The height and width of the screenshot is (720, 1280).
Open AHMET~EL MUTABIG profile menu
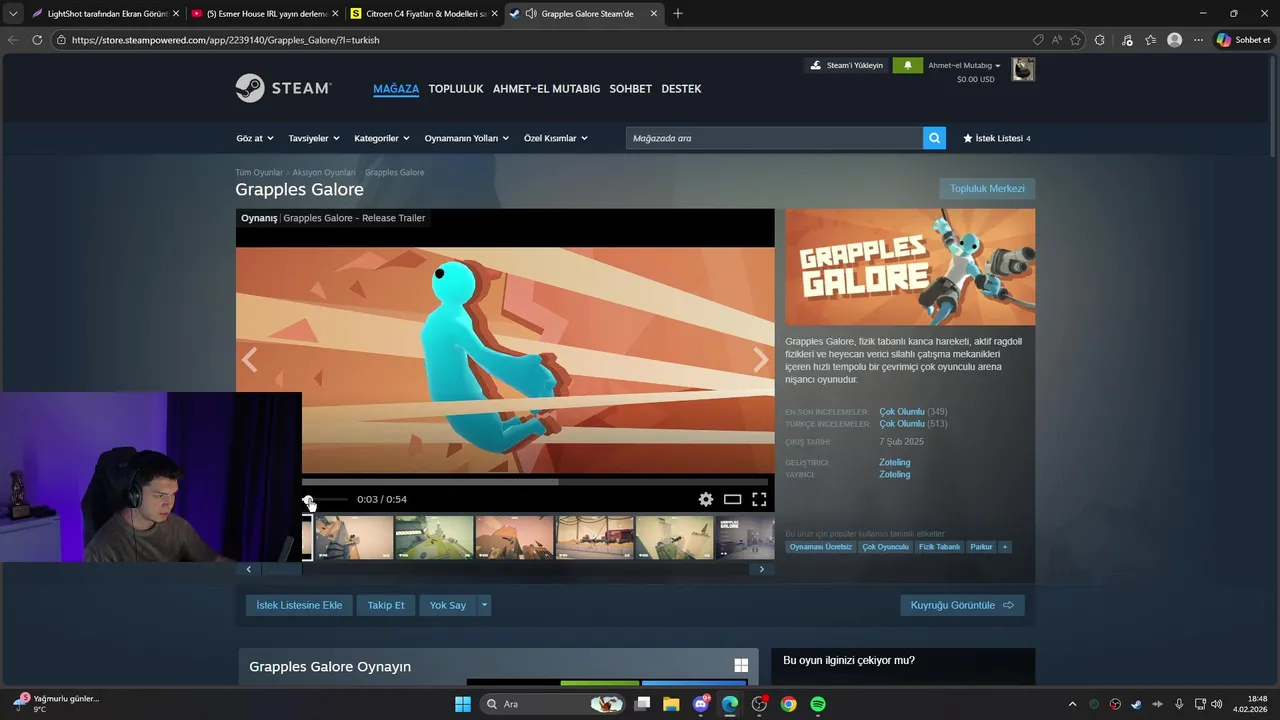pos(546,89)
